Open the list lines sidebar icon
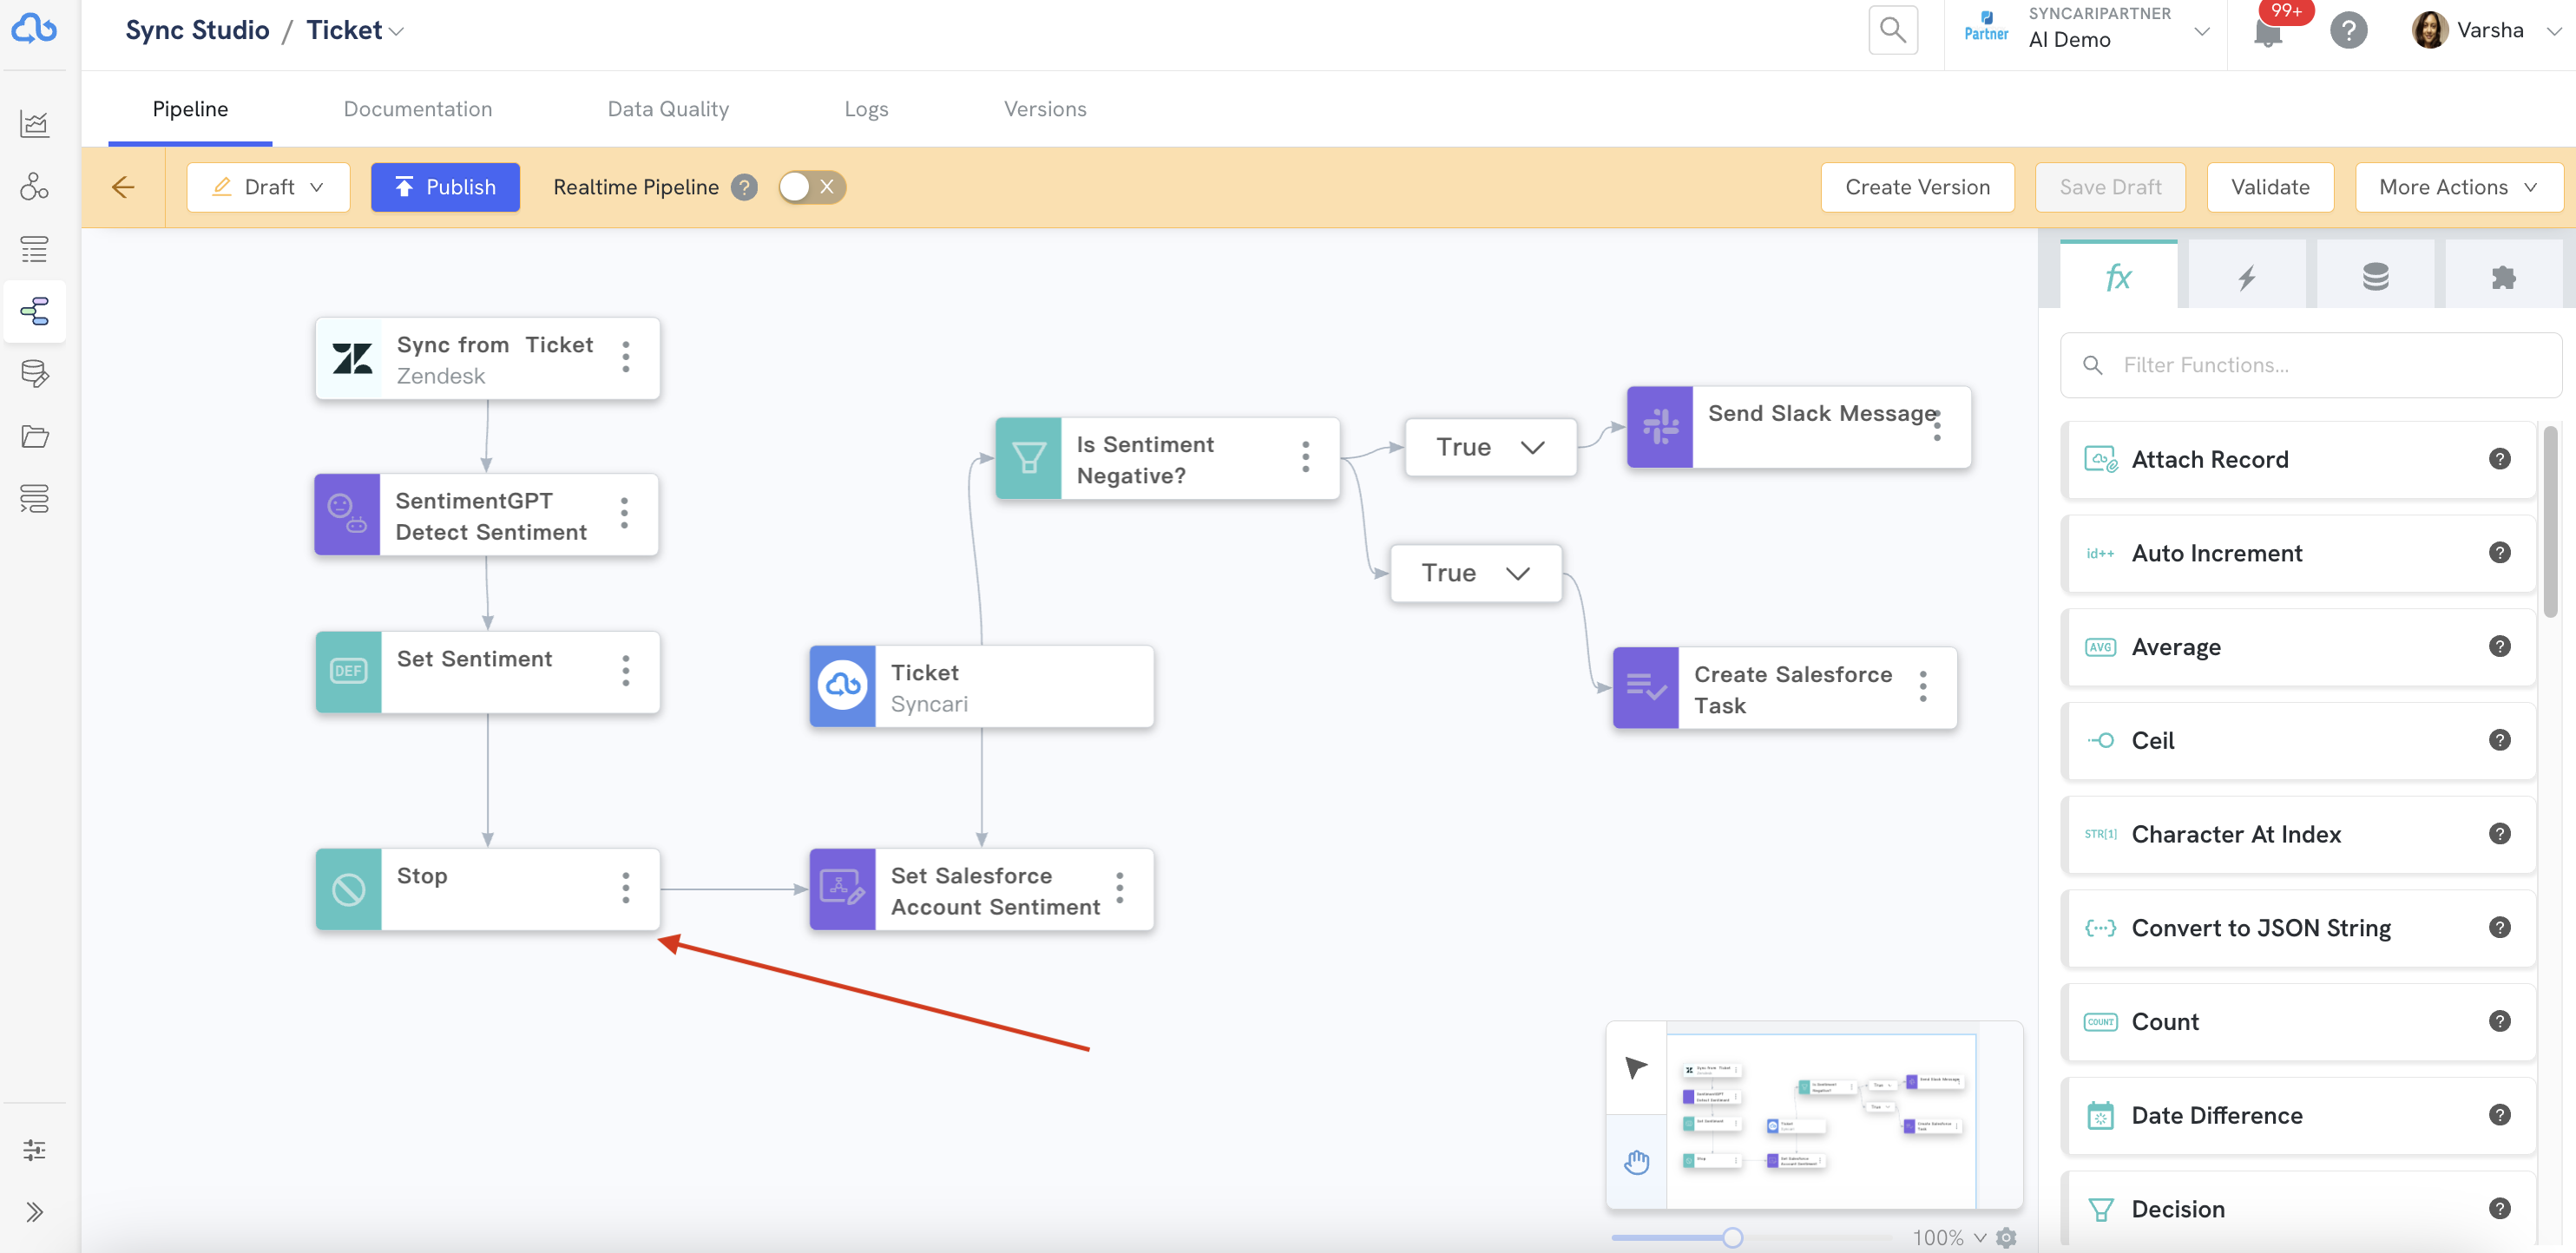2576x1253 pixels. tap(34, 249)
